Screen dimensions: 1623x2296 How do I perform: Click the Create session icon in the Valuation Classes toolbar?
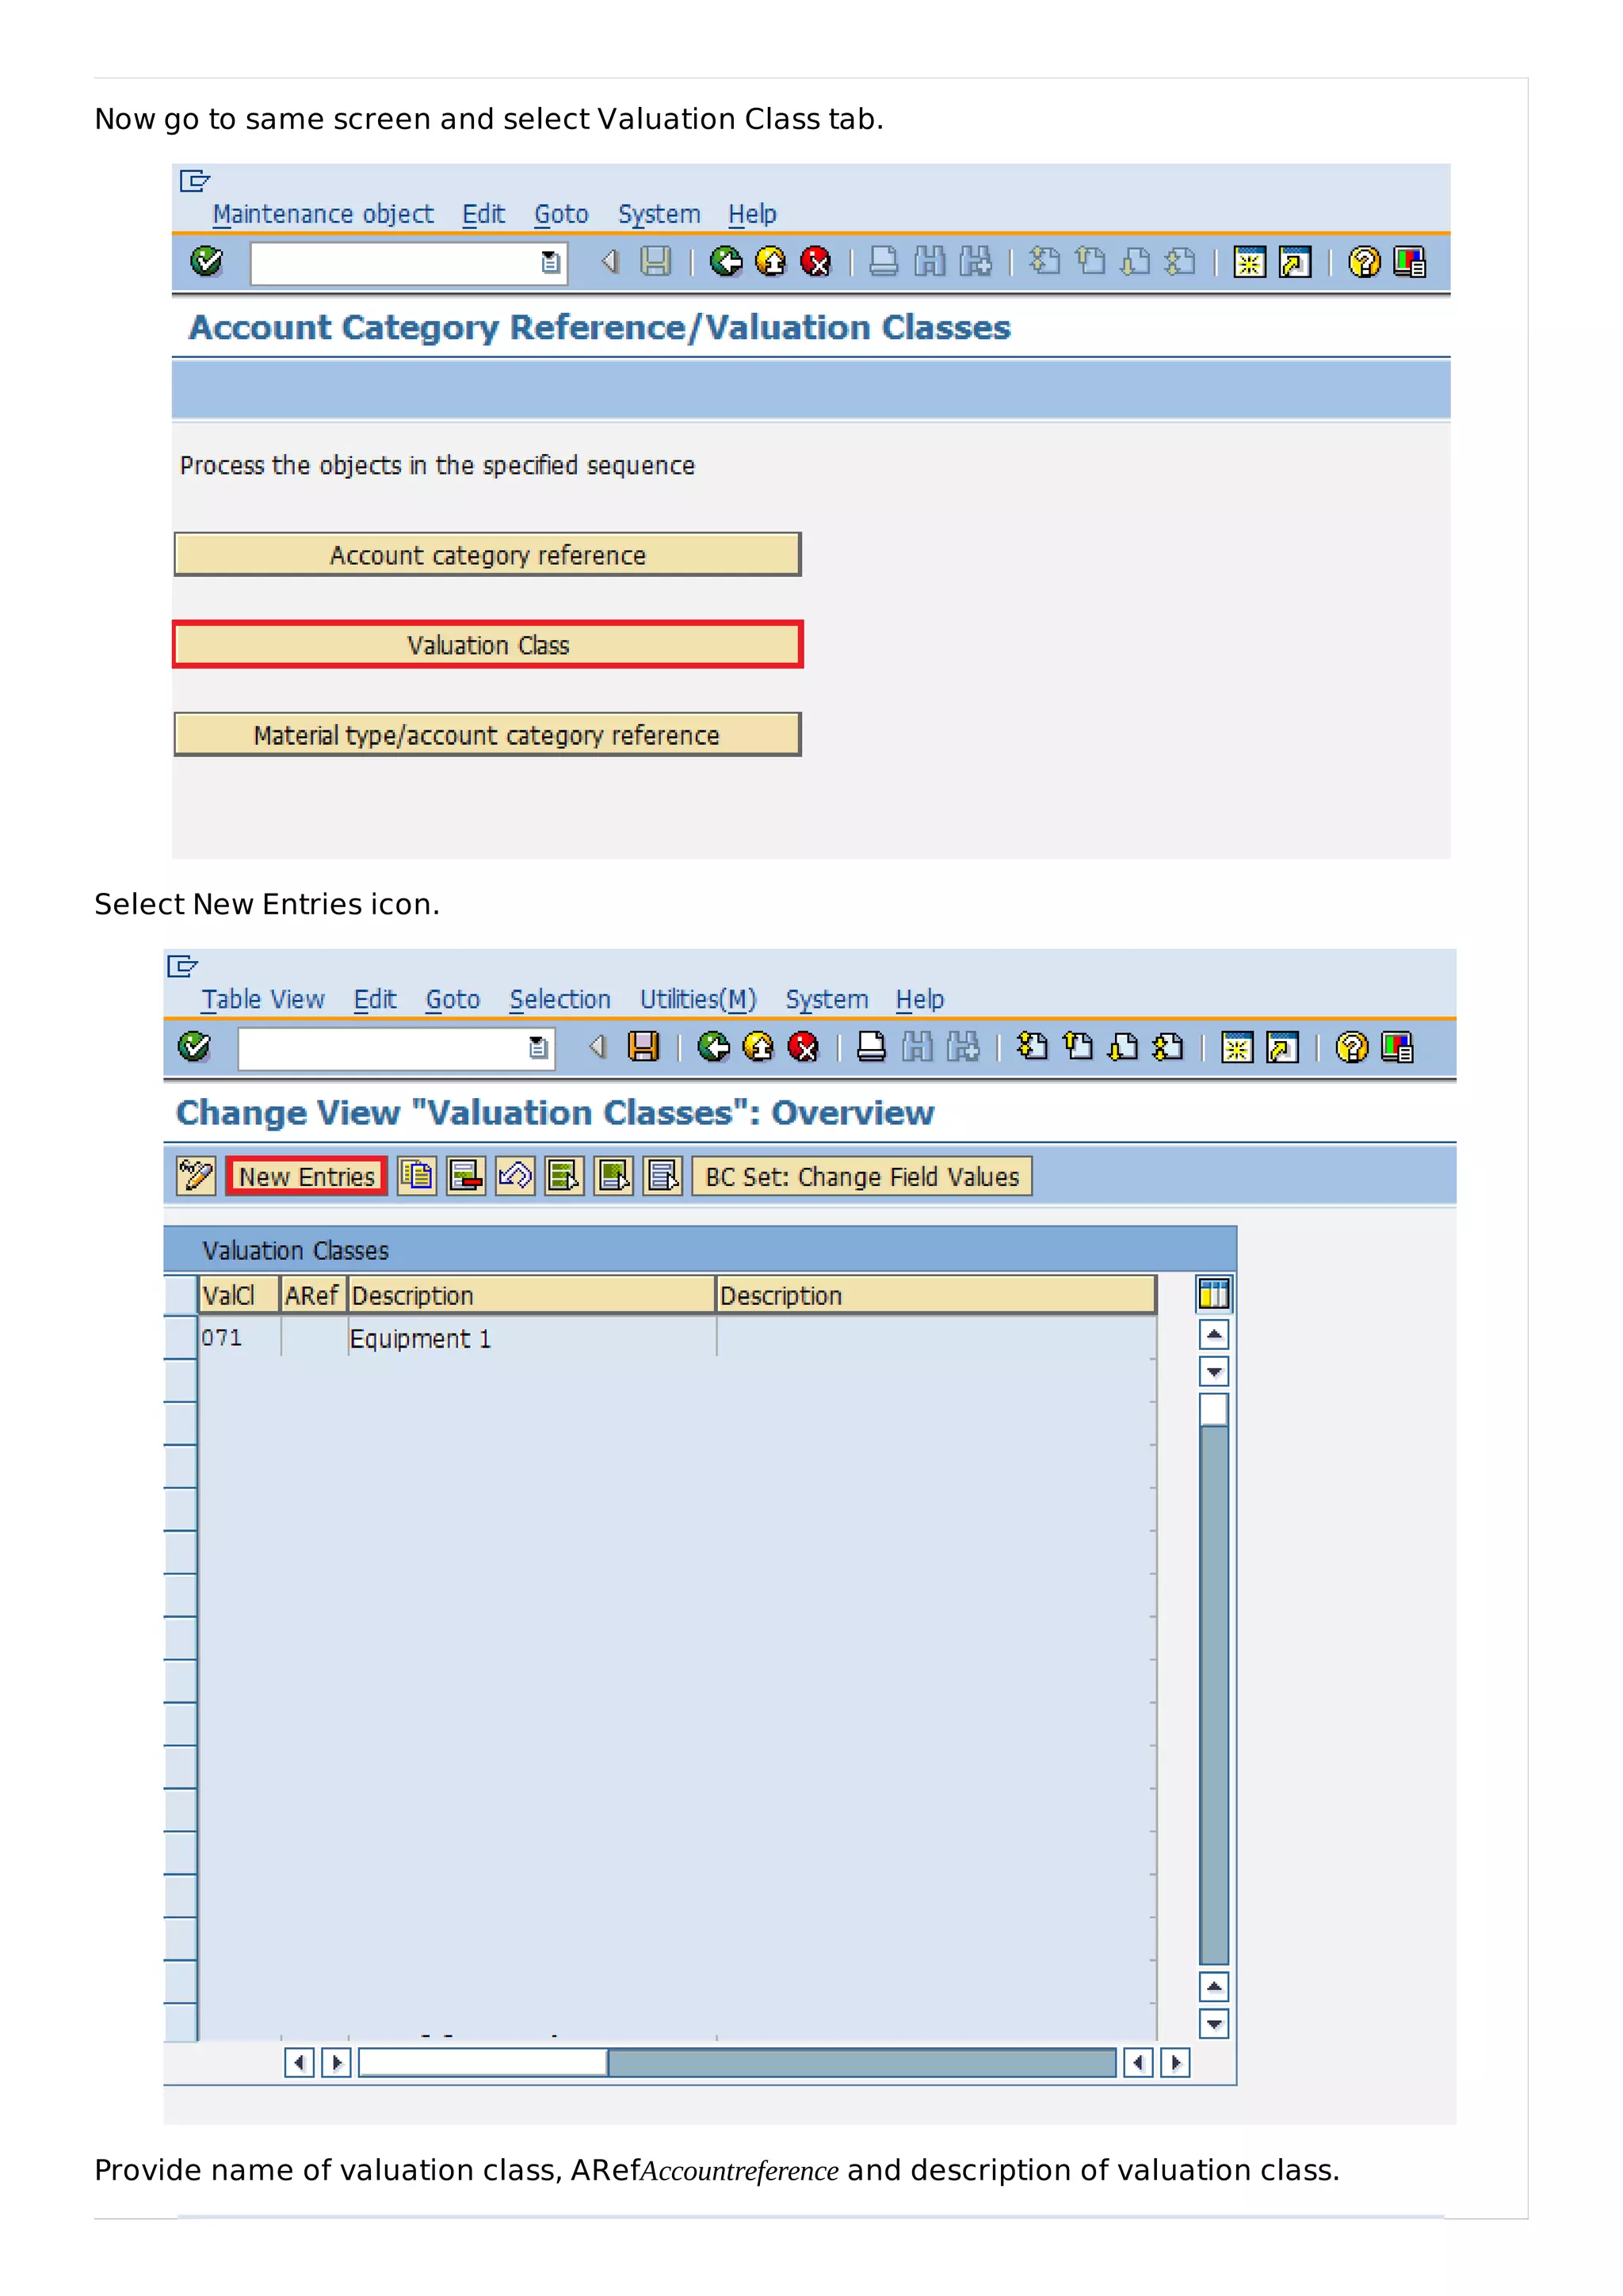(1237, 1047)
